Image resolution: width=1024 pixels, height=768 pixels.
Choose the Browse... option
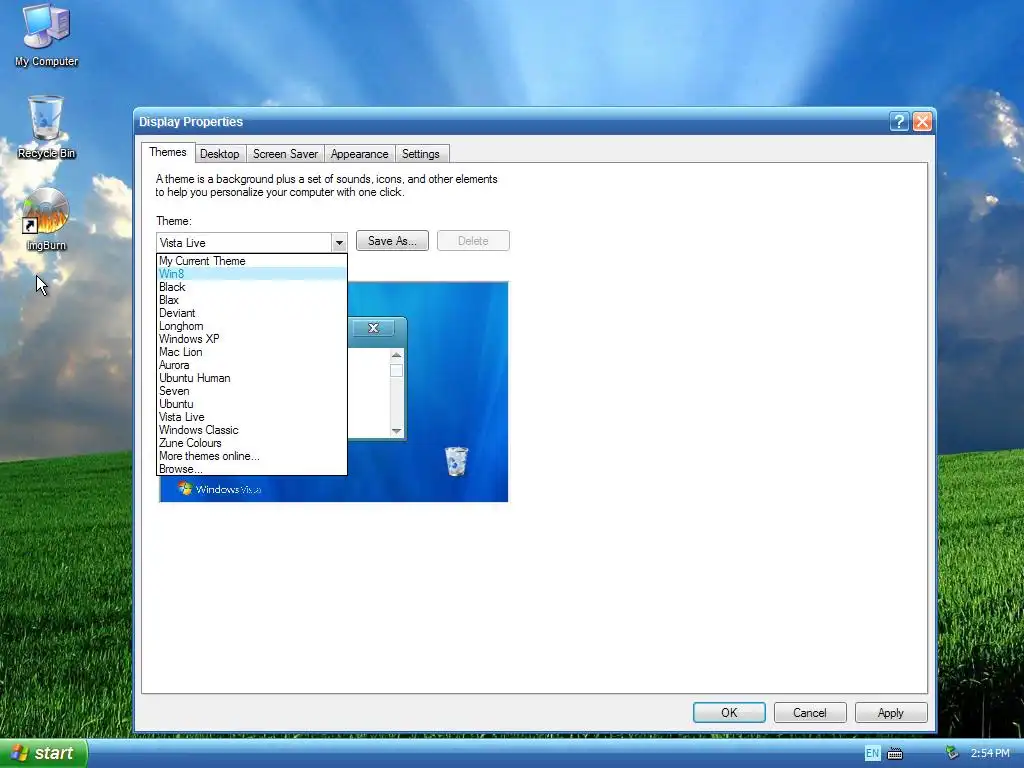251,469
